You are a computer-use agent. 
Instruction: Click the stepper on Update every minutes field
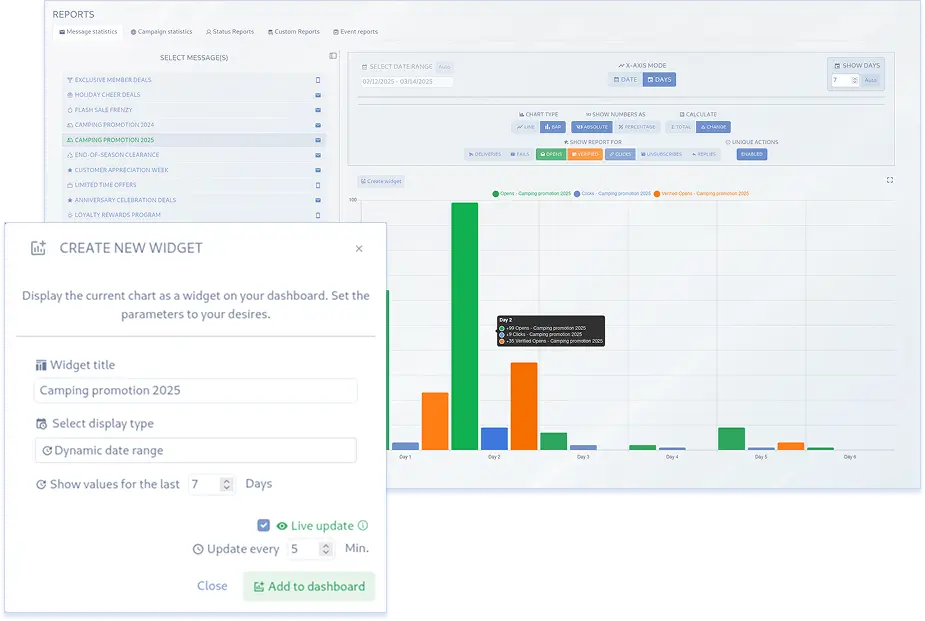[x=325, y=550]
